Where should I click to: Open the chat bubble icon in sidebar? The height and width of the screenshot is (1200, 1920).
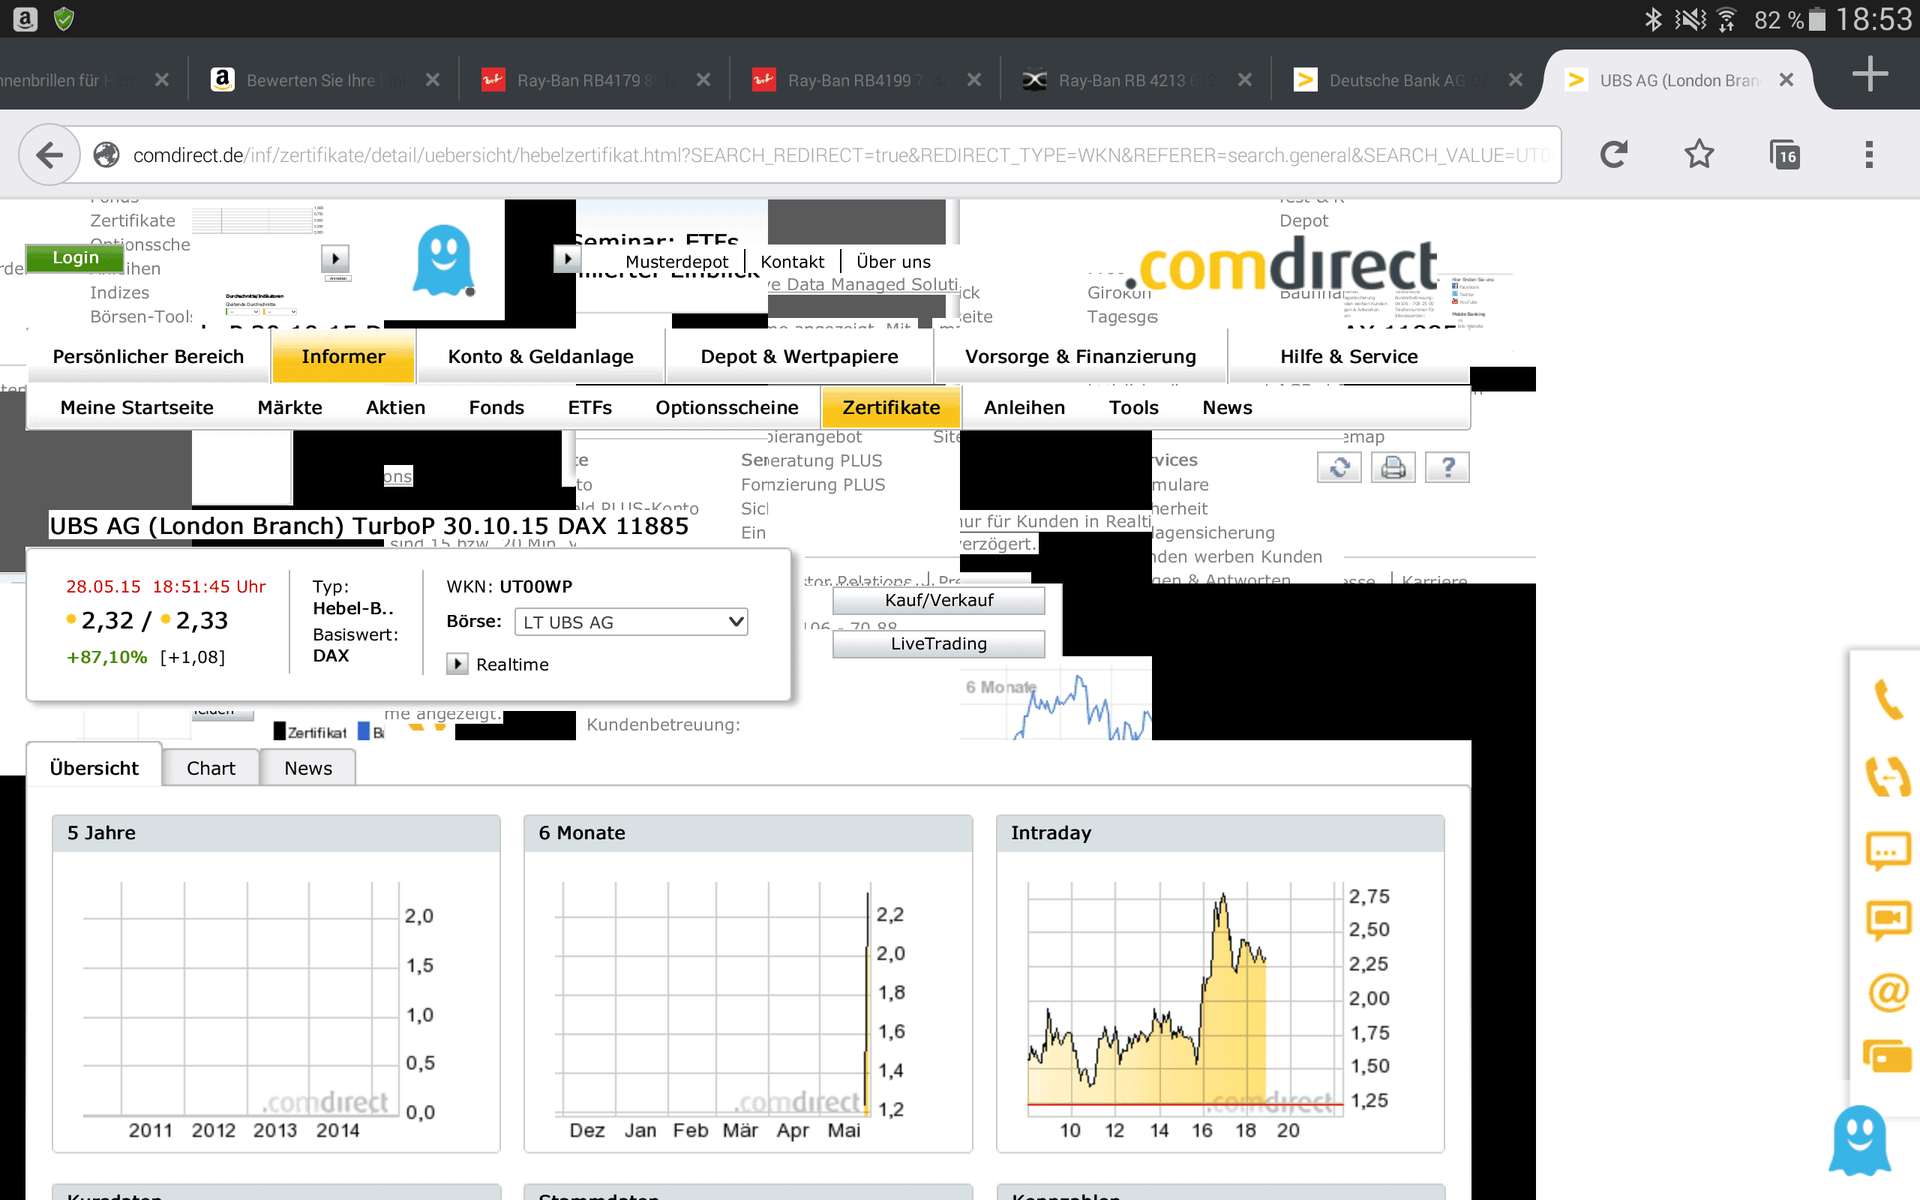(x=1888, y=851)
